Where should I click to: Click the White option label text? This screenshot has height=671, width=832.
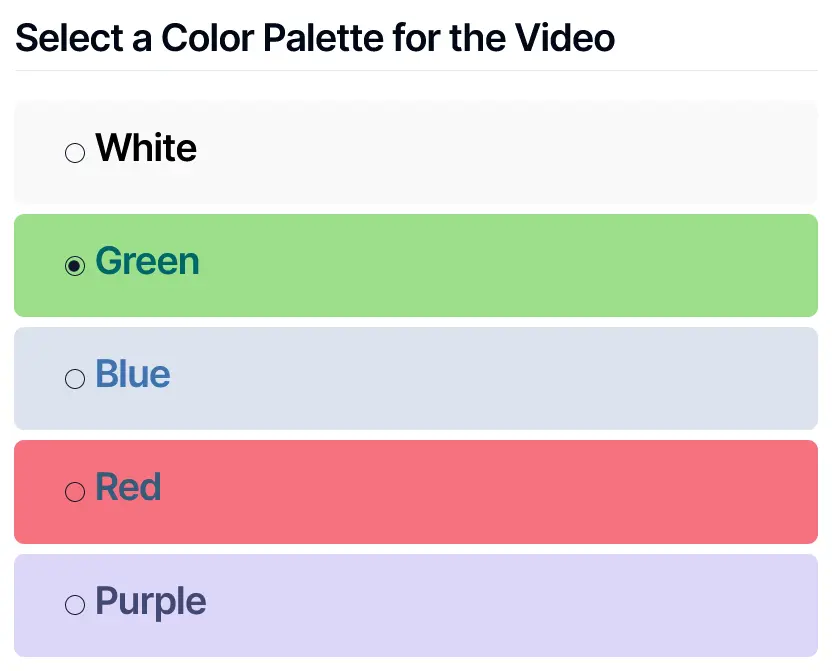145,148
